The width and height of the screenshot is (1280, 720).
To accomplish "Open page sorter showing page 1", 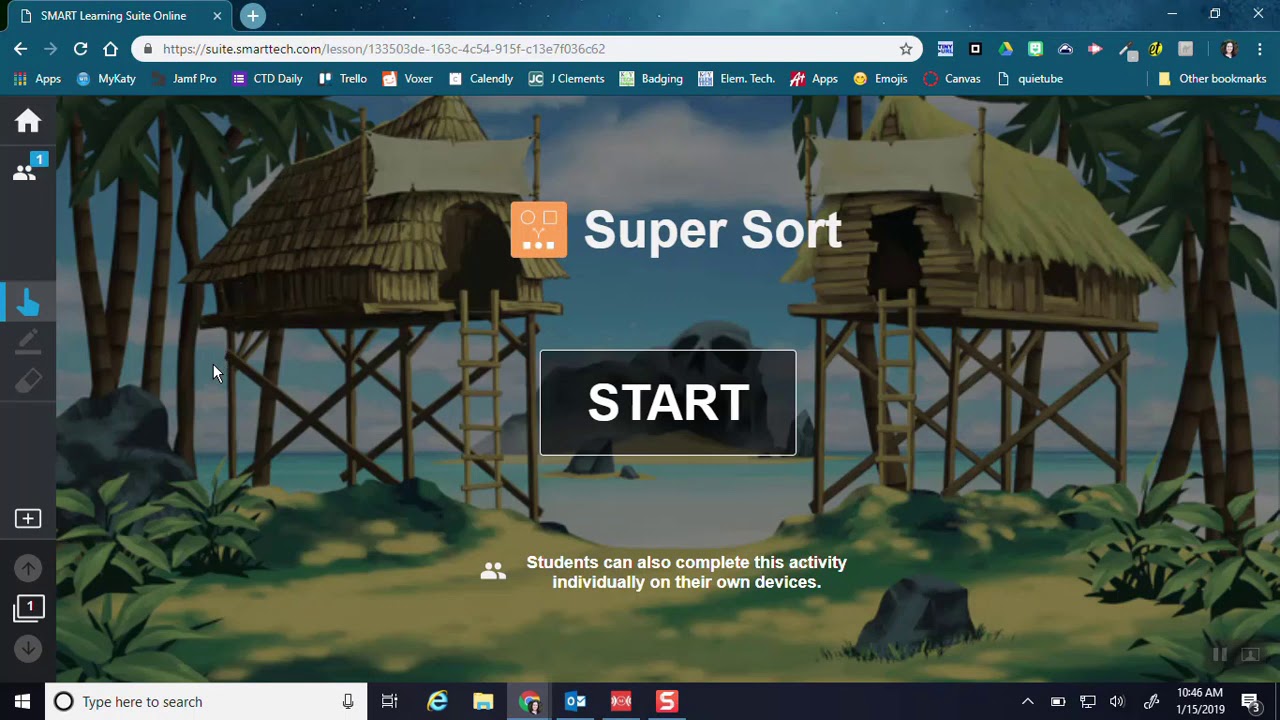I will (x=28, y=608).
